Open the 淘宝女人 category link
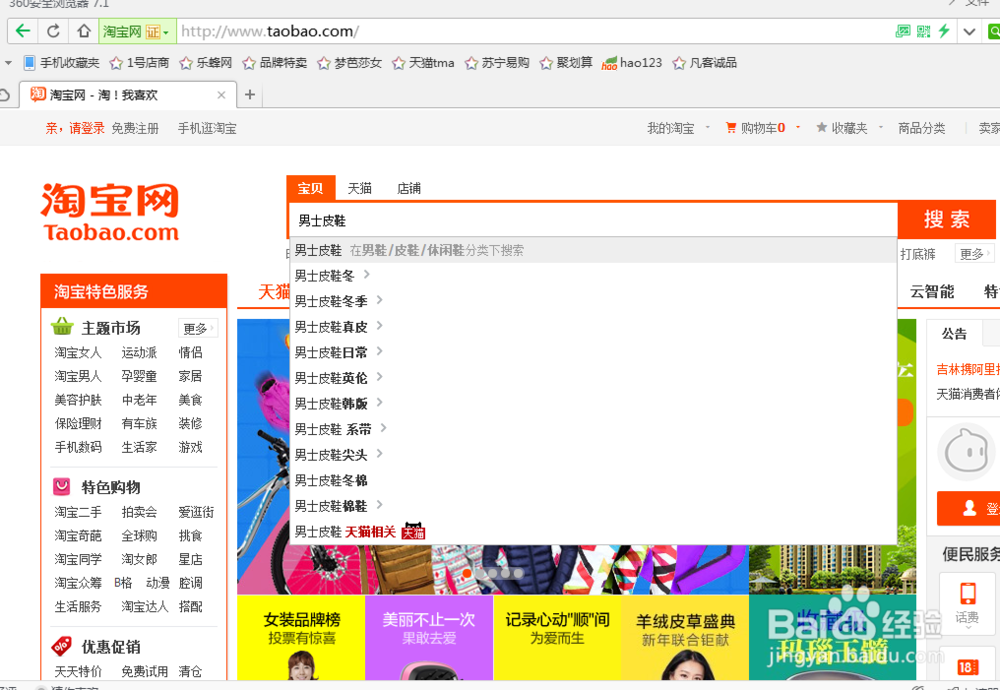This screenshot has height=690, width=1000. (78, 352)
